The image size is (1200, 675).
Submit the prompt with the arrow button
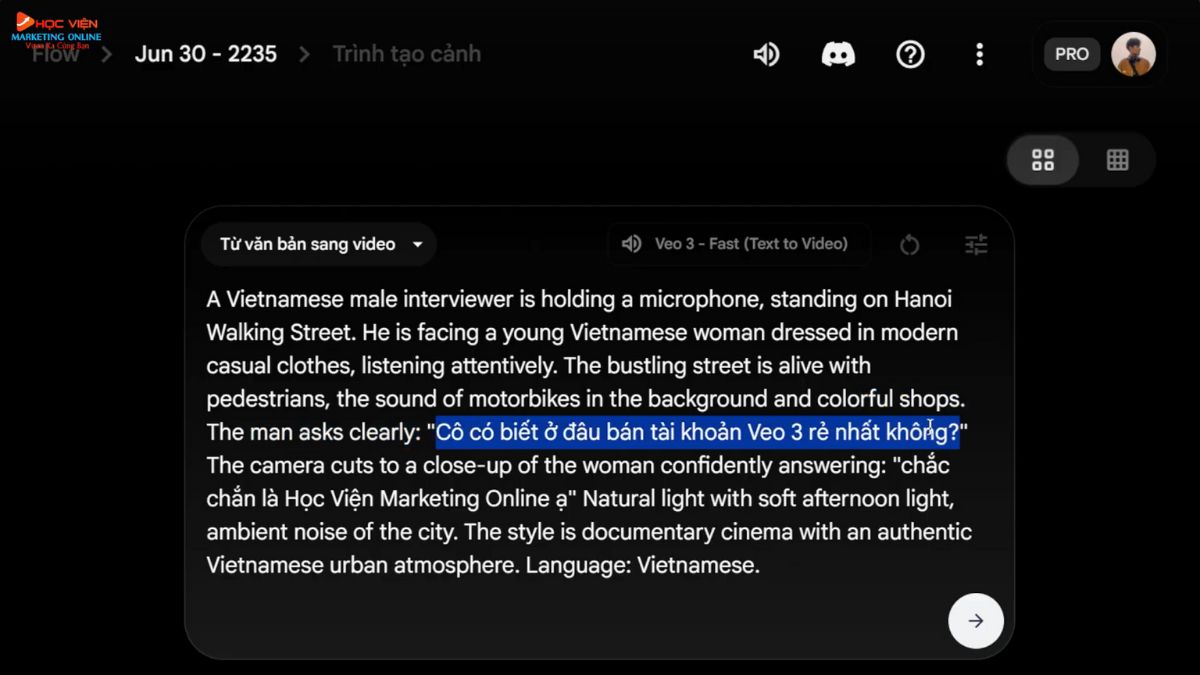click(x=976, y=621)
